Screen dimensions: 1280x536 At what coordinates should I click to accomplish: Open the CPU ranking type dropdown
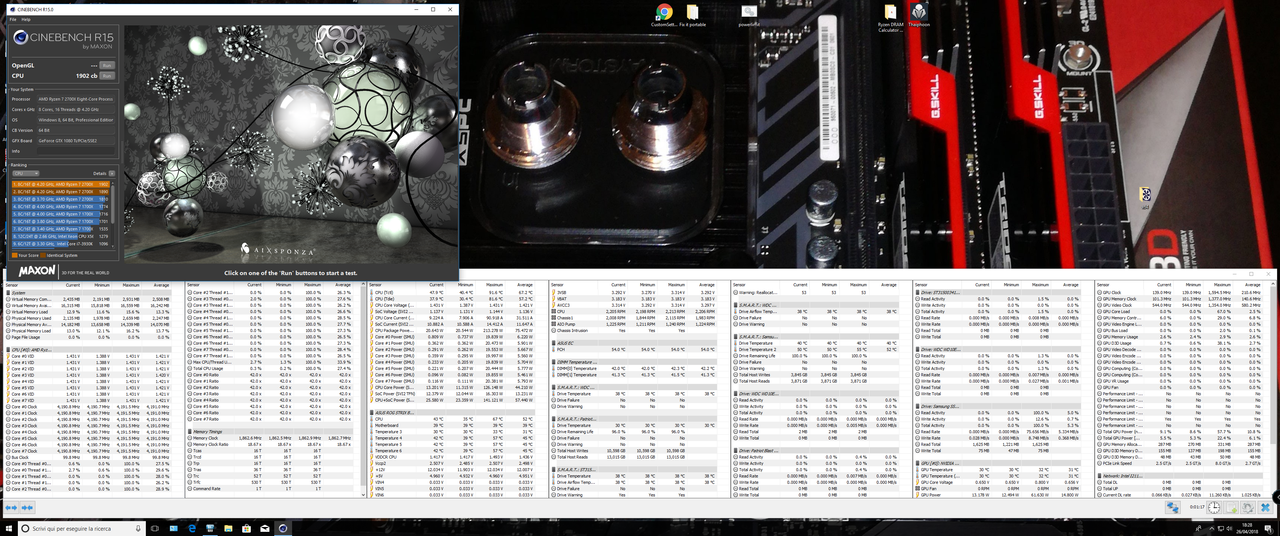(27, 173)
